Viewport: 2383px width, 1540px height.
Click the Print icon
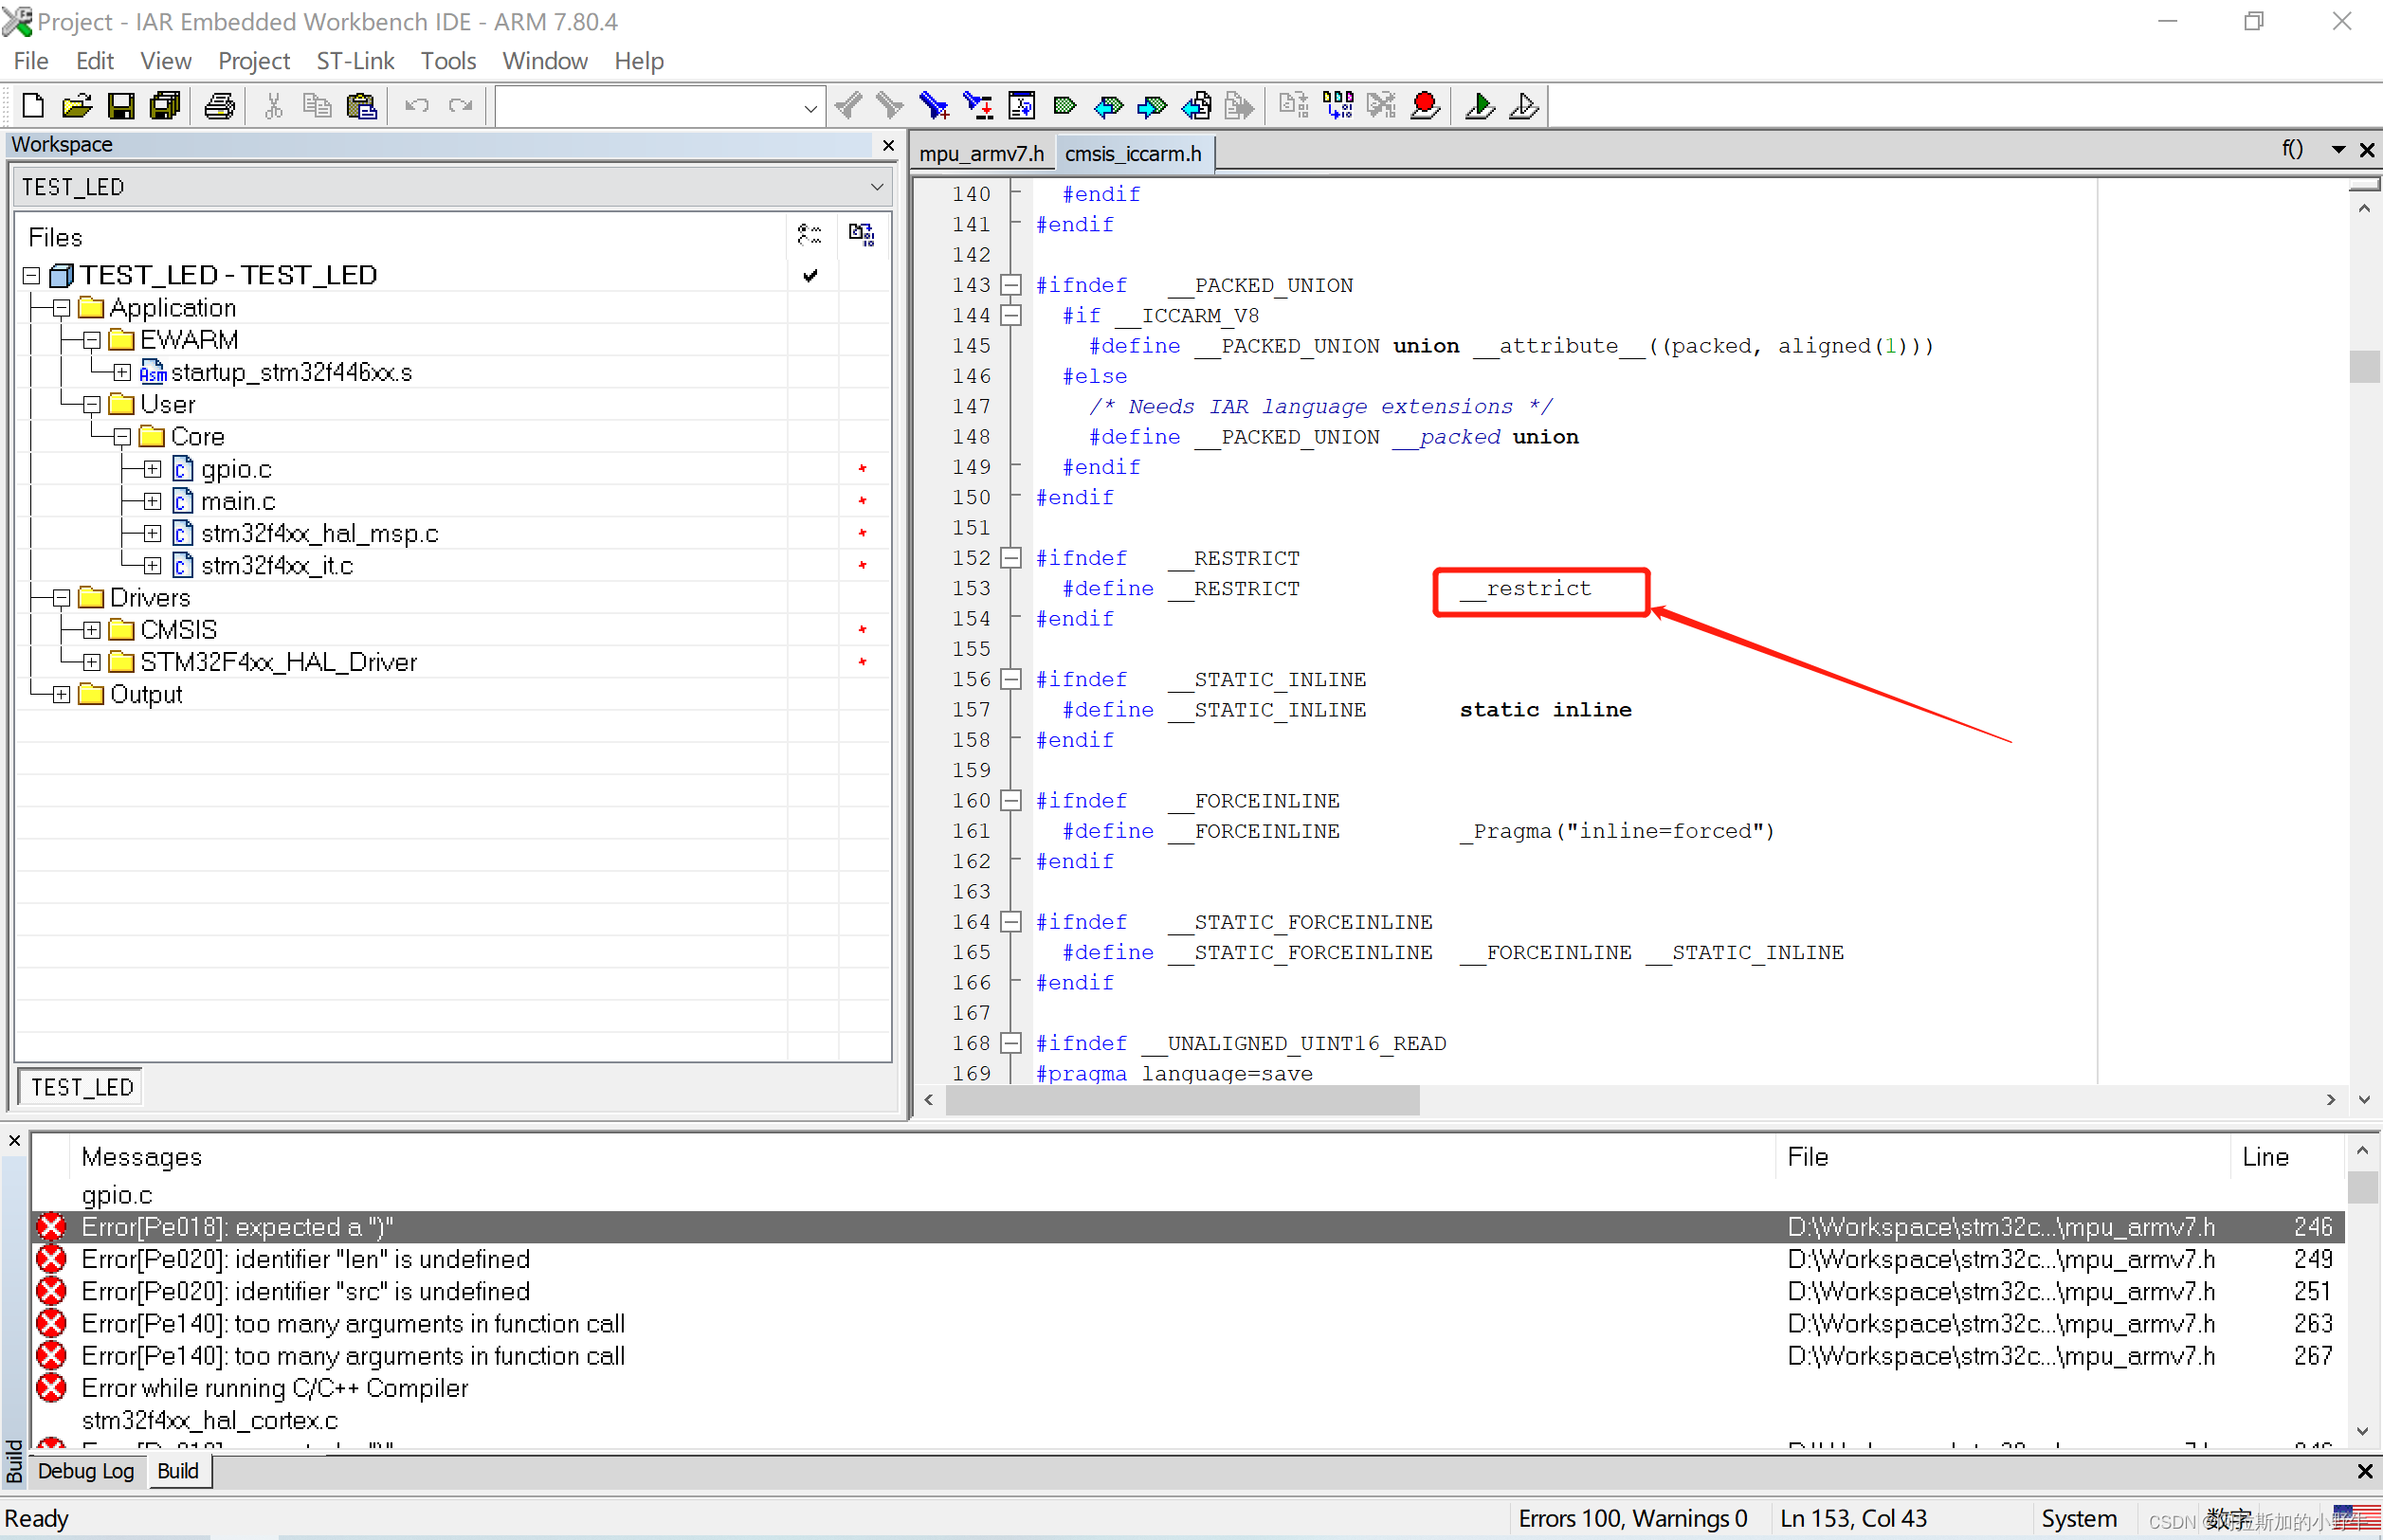pos(219,105)
